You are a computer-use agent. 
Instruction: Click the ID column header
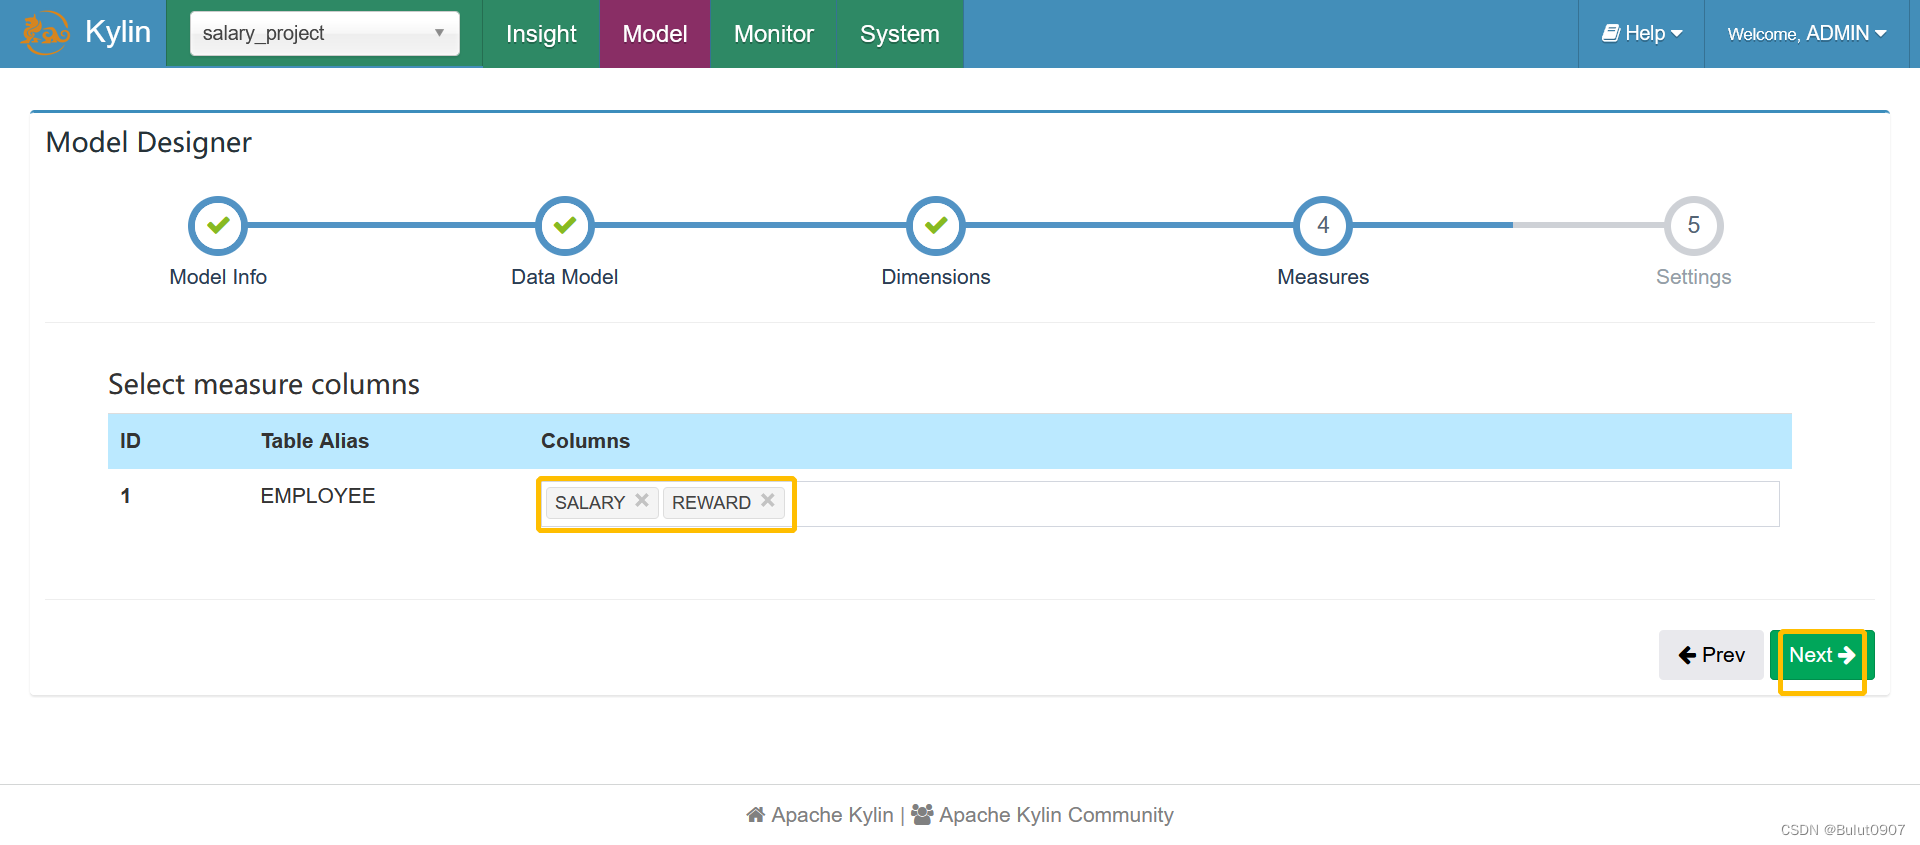tap(130, 441)
